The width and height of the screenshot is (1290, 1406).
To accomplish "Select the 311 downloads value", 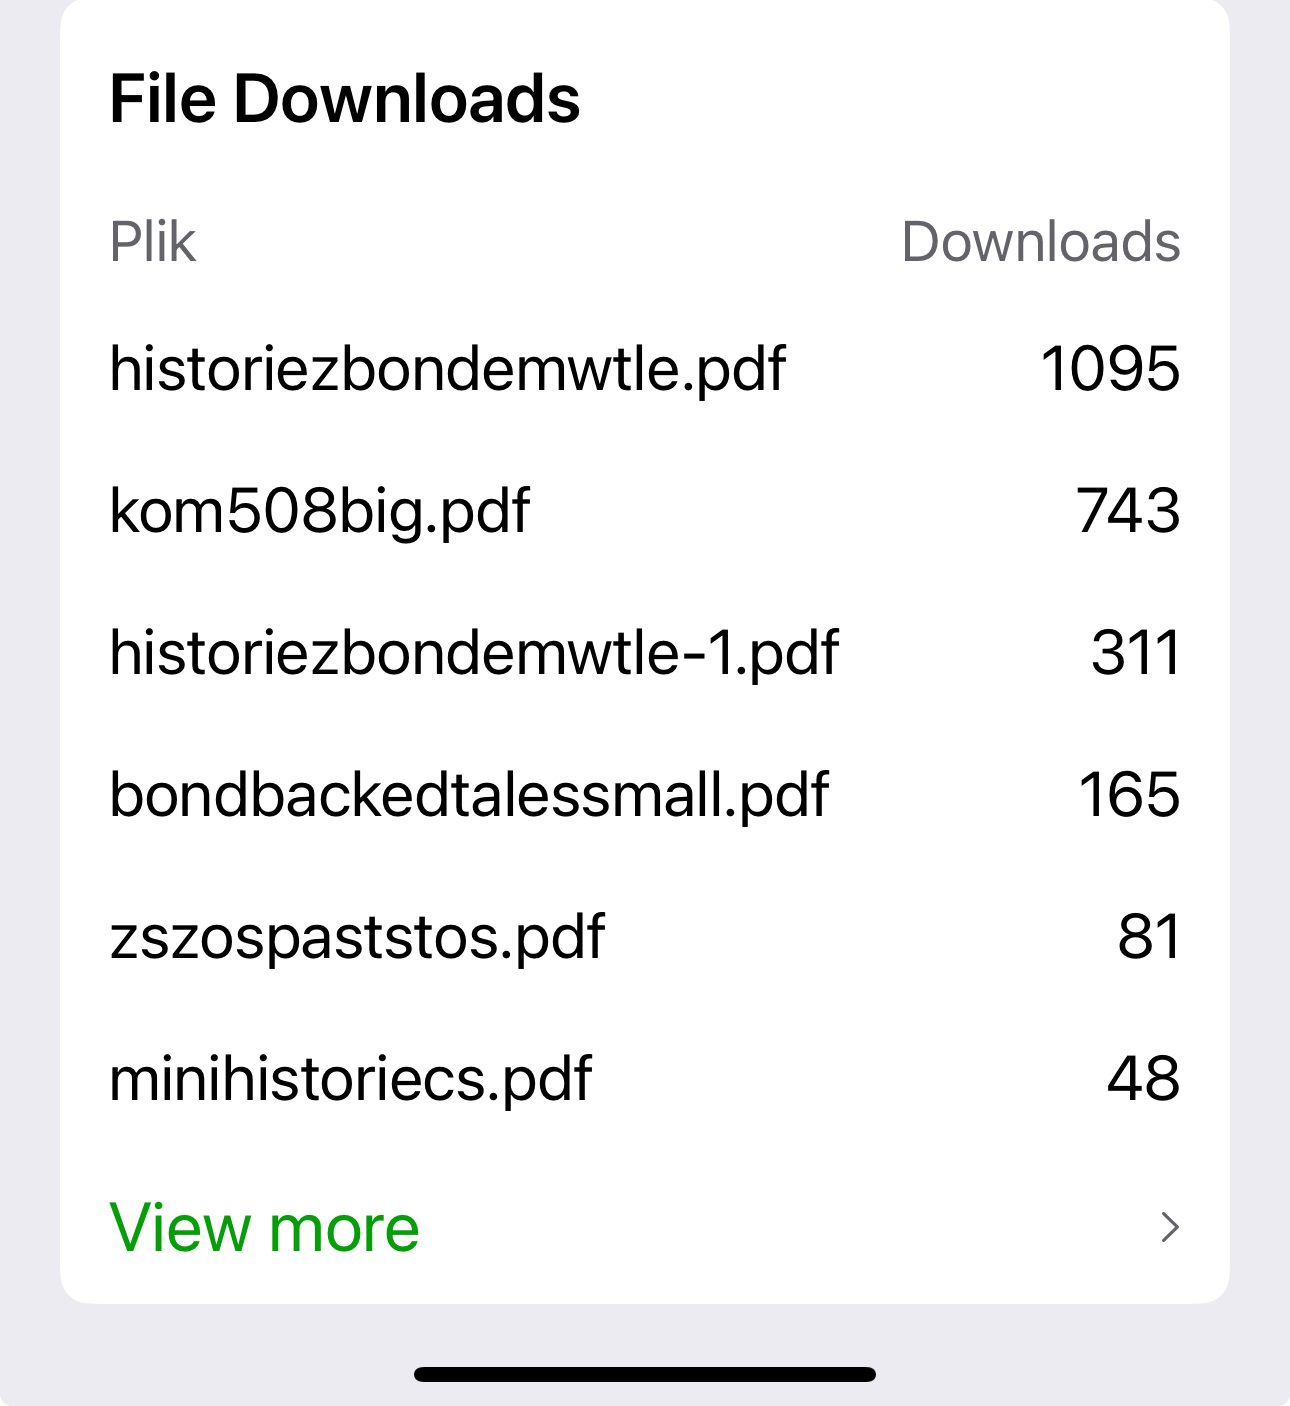I will pos(1135,653).
